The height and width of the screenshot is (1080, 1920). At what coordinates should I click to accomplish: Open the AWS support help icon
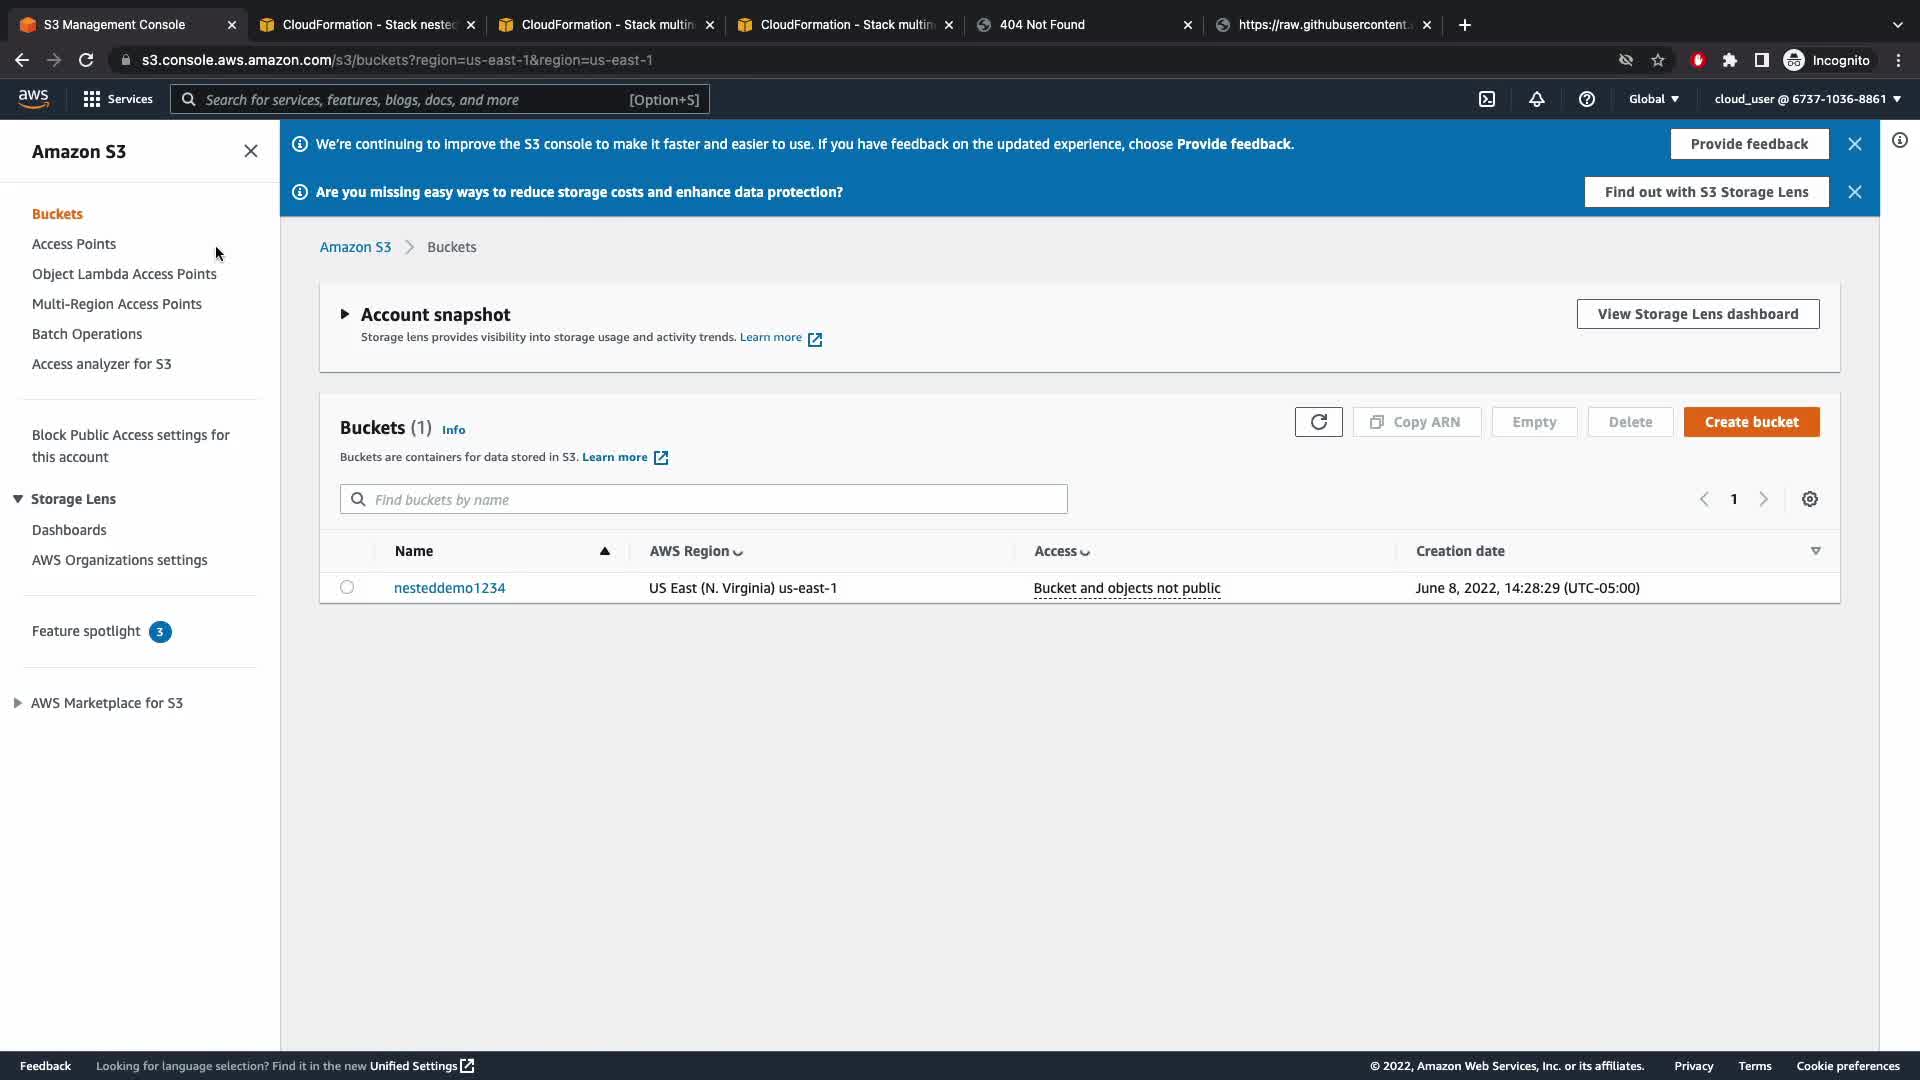pyautogui.click(x=1587, y=99)
